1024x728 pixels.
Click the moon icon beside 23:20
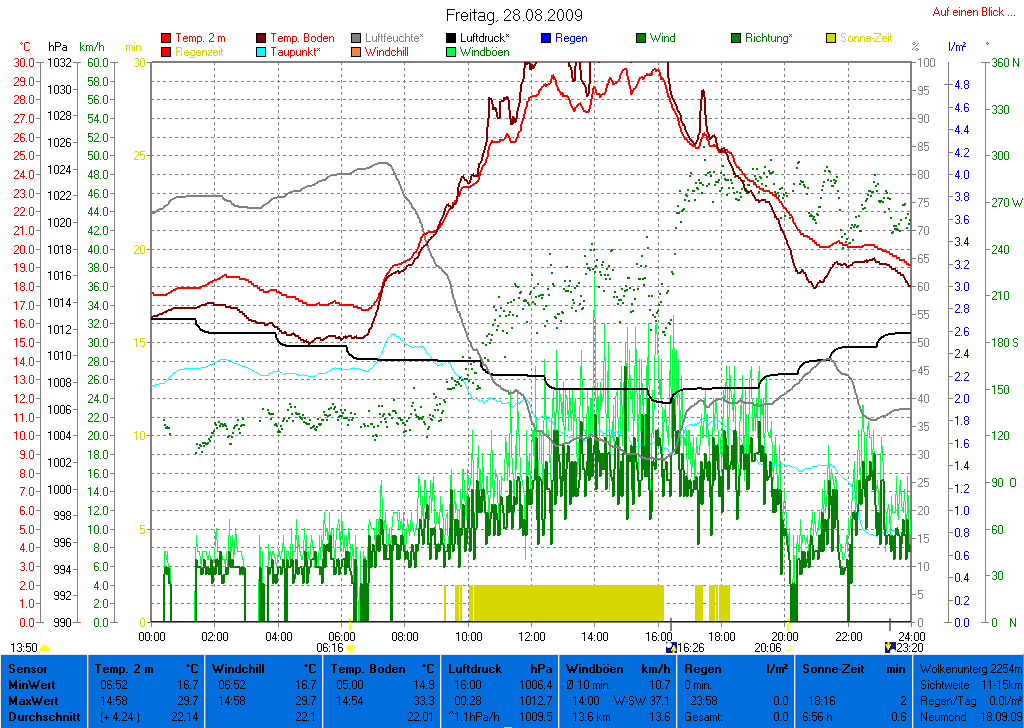click(890, 647)
